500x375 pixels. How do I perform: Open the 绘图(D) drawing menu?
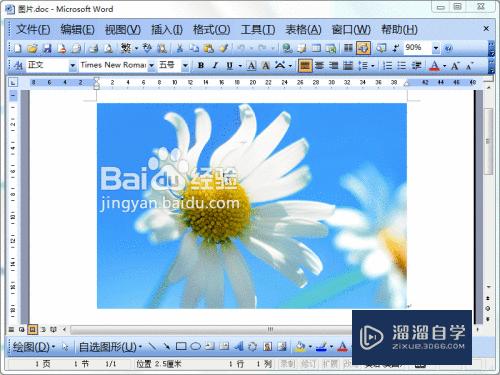point(34,347)
